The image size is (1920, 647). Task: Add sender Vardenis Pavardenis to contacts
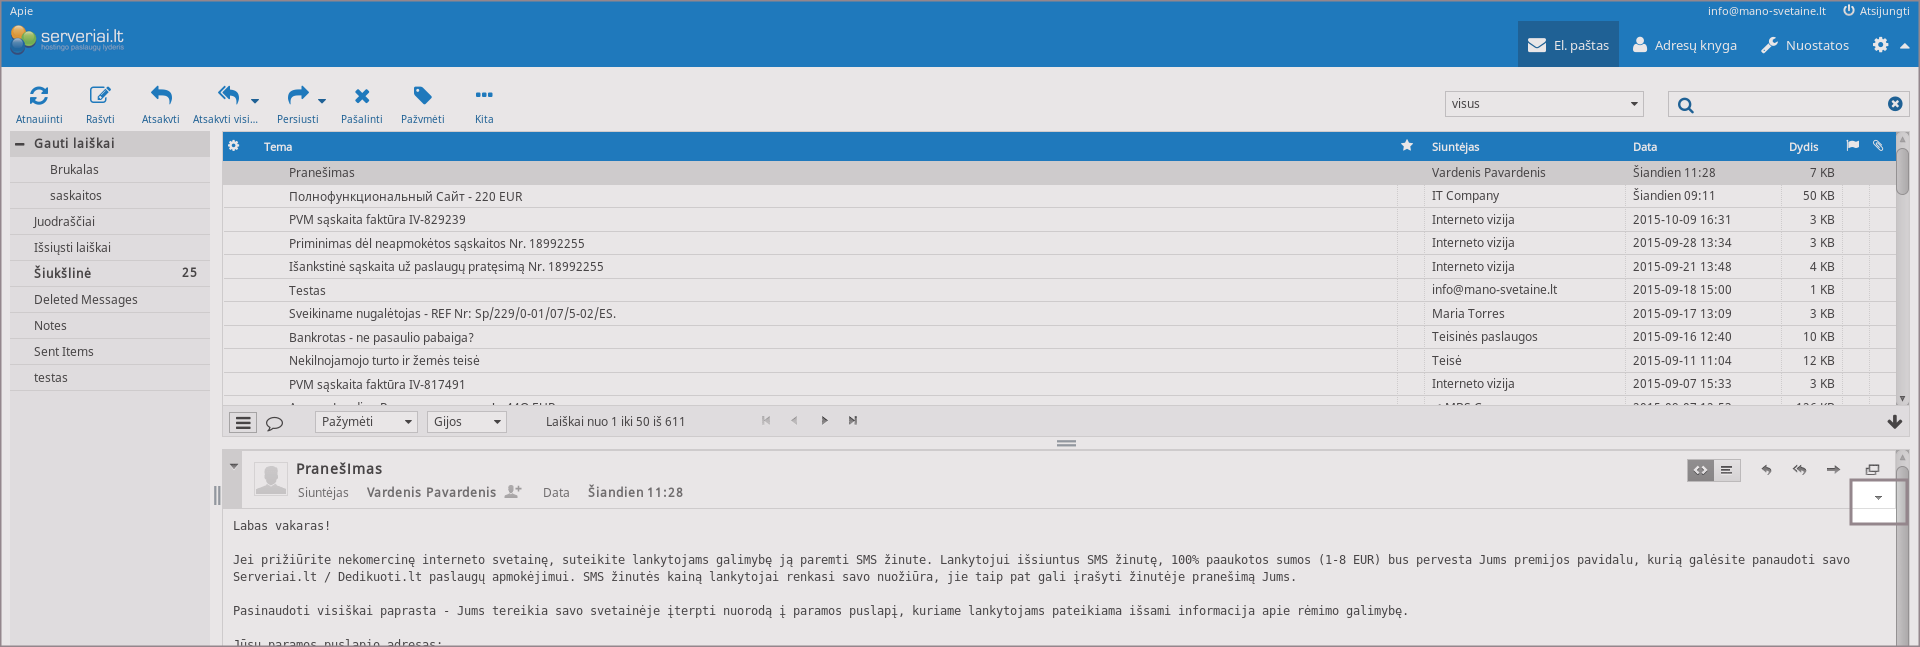tap(513, 492)
